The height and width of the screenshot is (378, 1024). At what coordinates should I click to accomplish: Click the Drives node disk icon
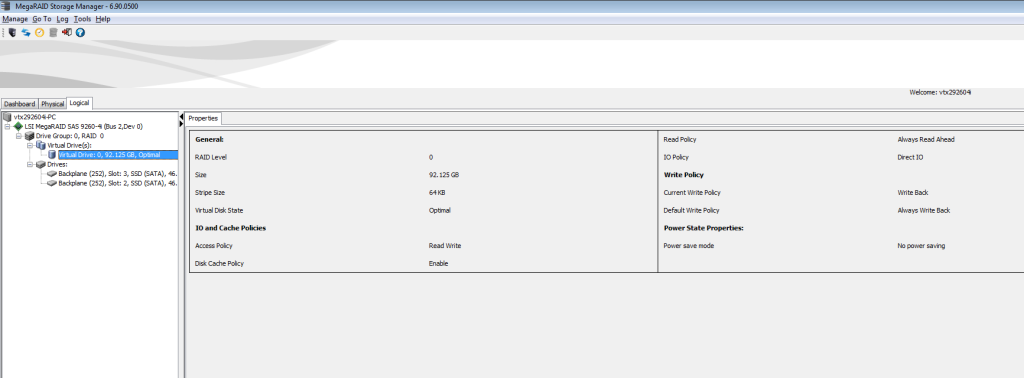click(41, 165)
